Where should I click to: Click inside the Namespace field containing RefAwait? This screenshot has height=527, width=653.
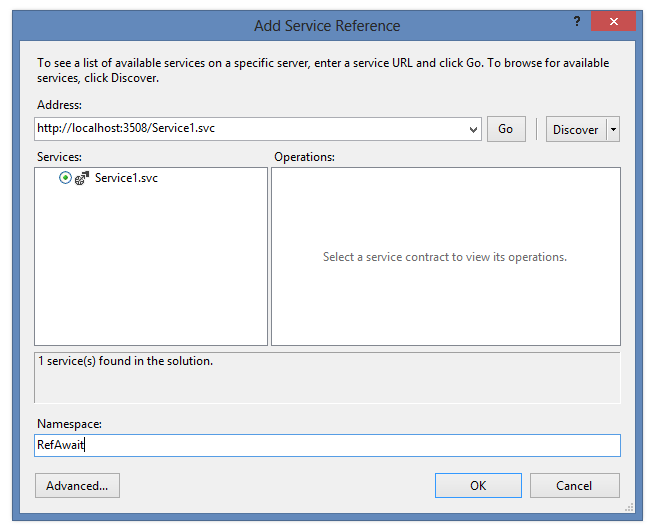coord(327,445)
